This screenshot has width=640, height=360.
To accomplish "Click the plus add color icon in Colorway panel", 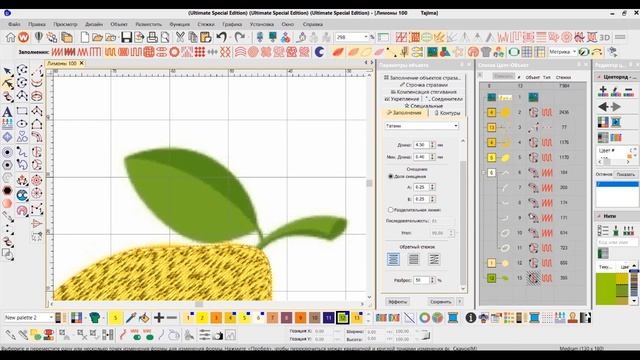I will [603, 91].
